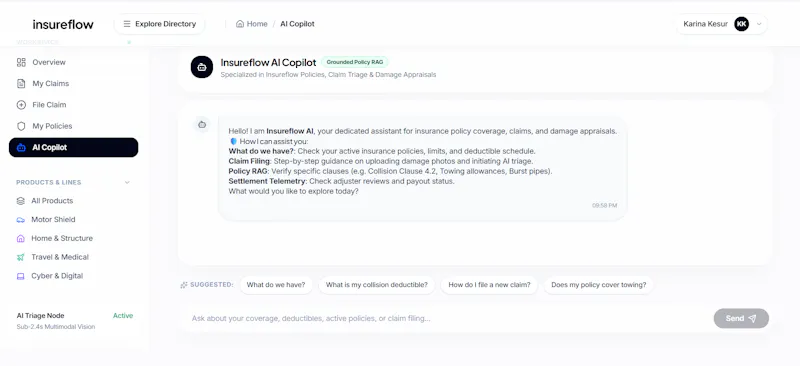The height and width of the screenshot is (366, 800).
Task: Click the 'Settlement Telemetry' line in message
Action: pyautogui.click(x=341, y=181)
